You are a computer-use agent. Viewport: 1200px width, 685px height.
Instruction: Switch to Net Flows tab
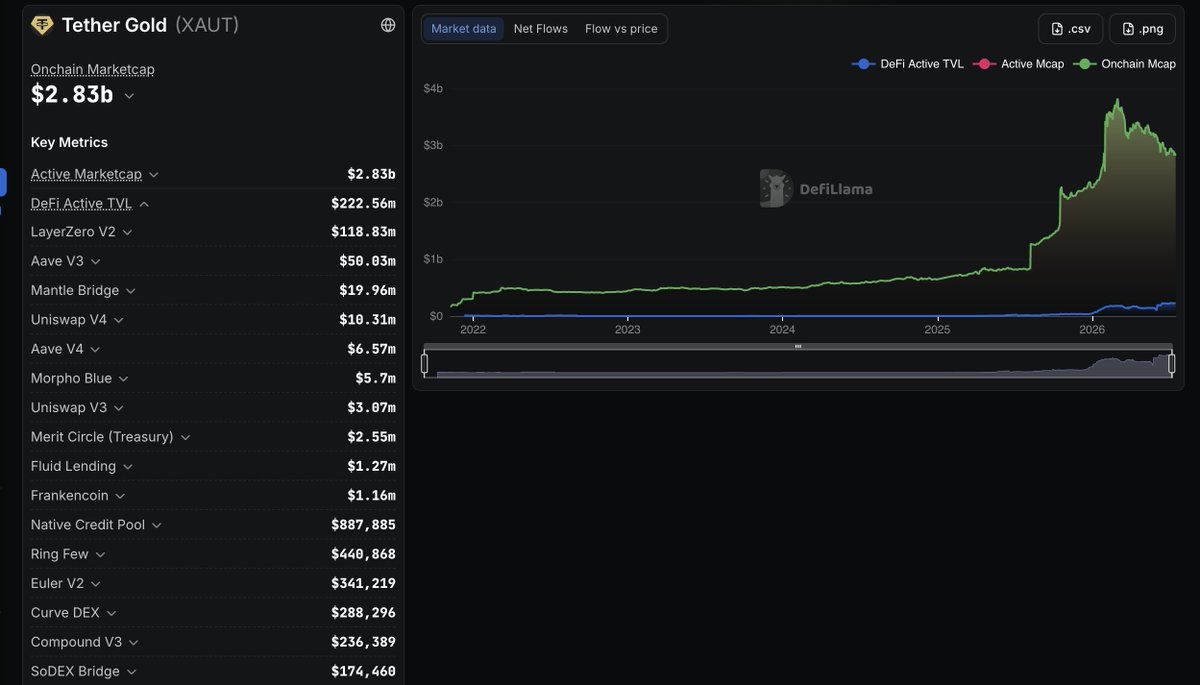(541, 29)
